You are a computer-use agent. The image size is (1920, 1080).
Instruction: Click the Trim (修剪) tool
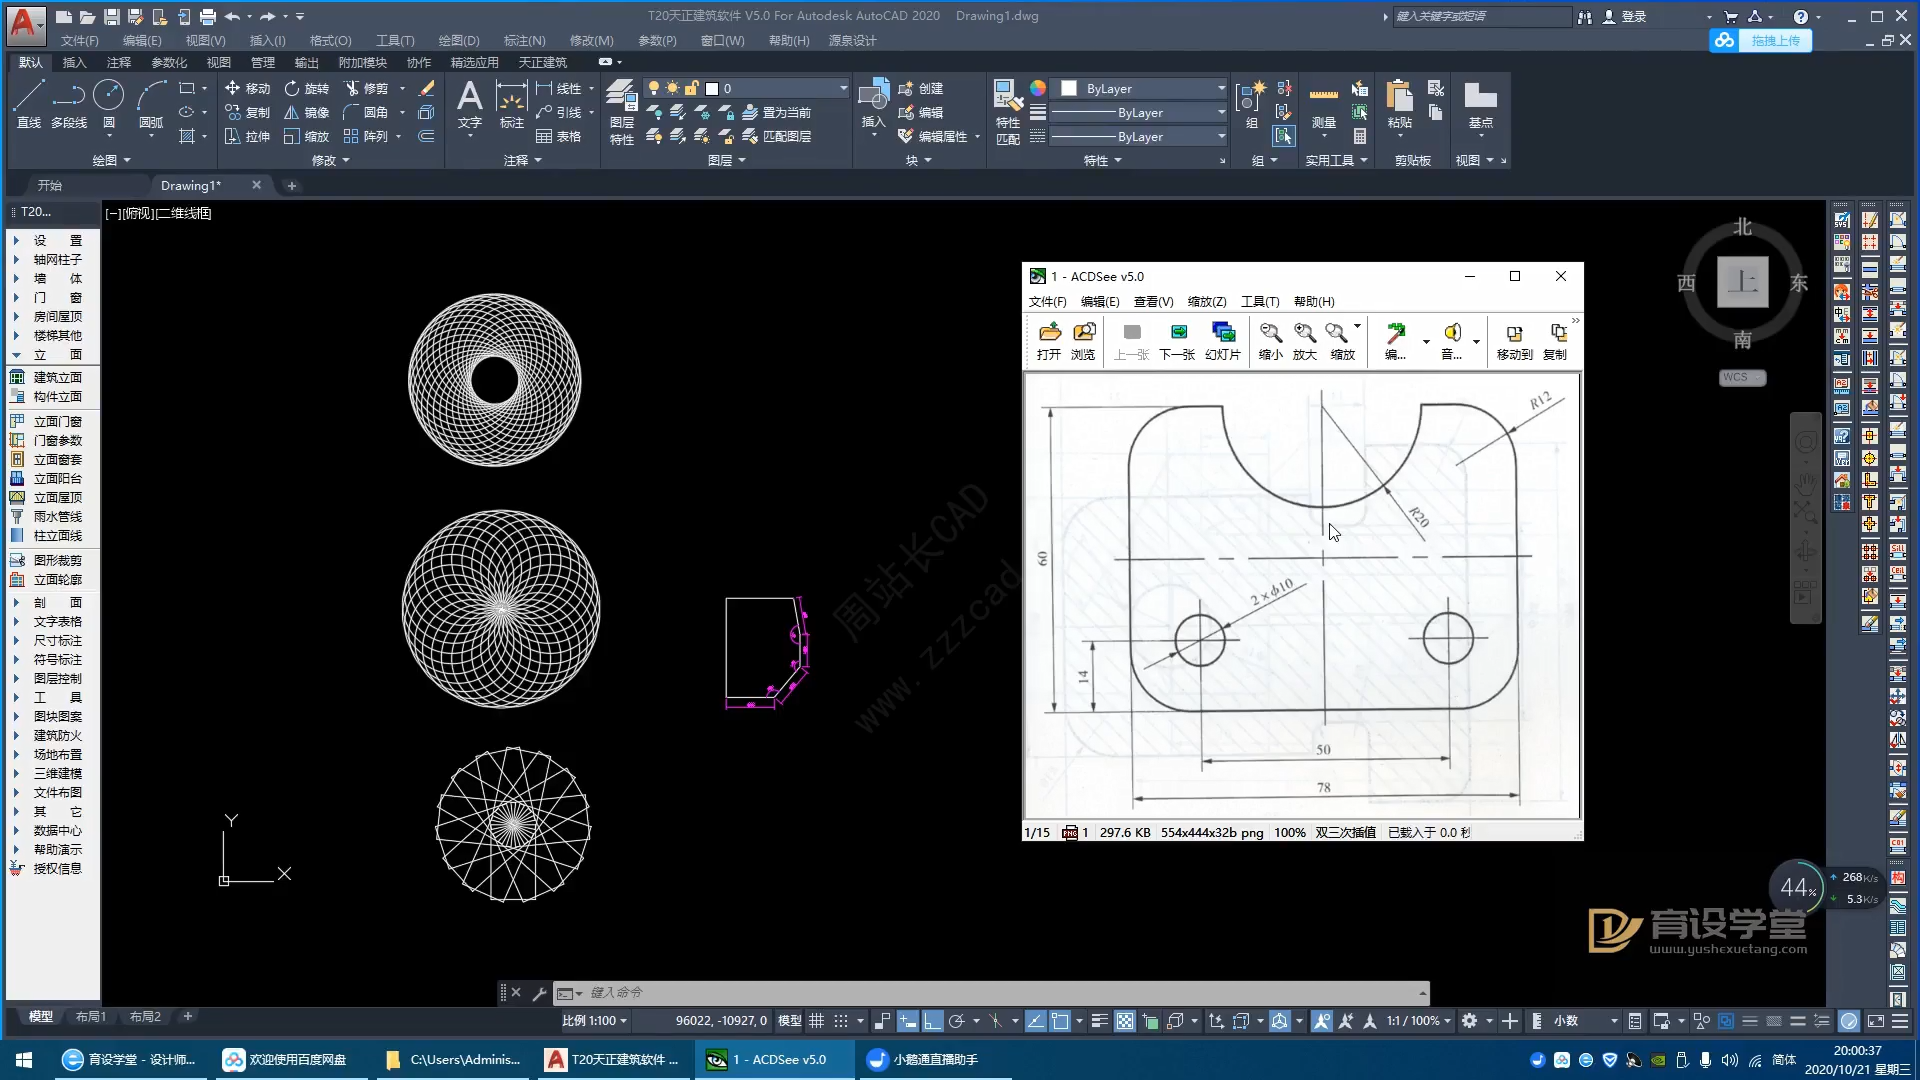pos(365,88)
